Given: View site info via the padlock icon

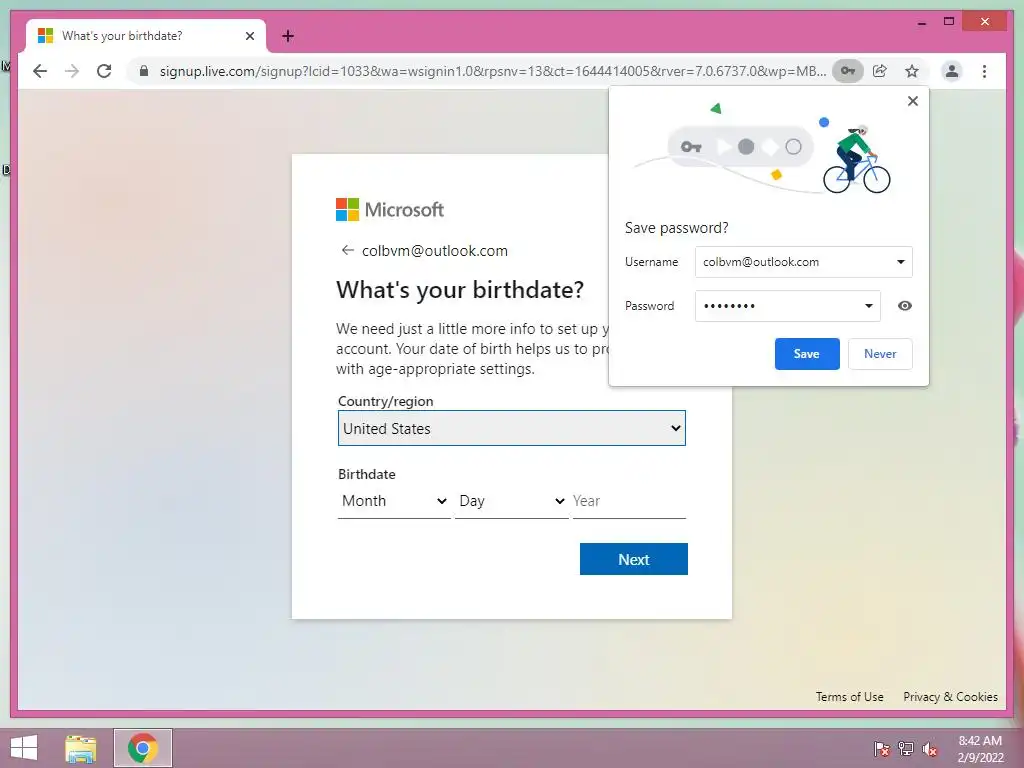Looking at the screenshot, I should 144,71.
